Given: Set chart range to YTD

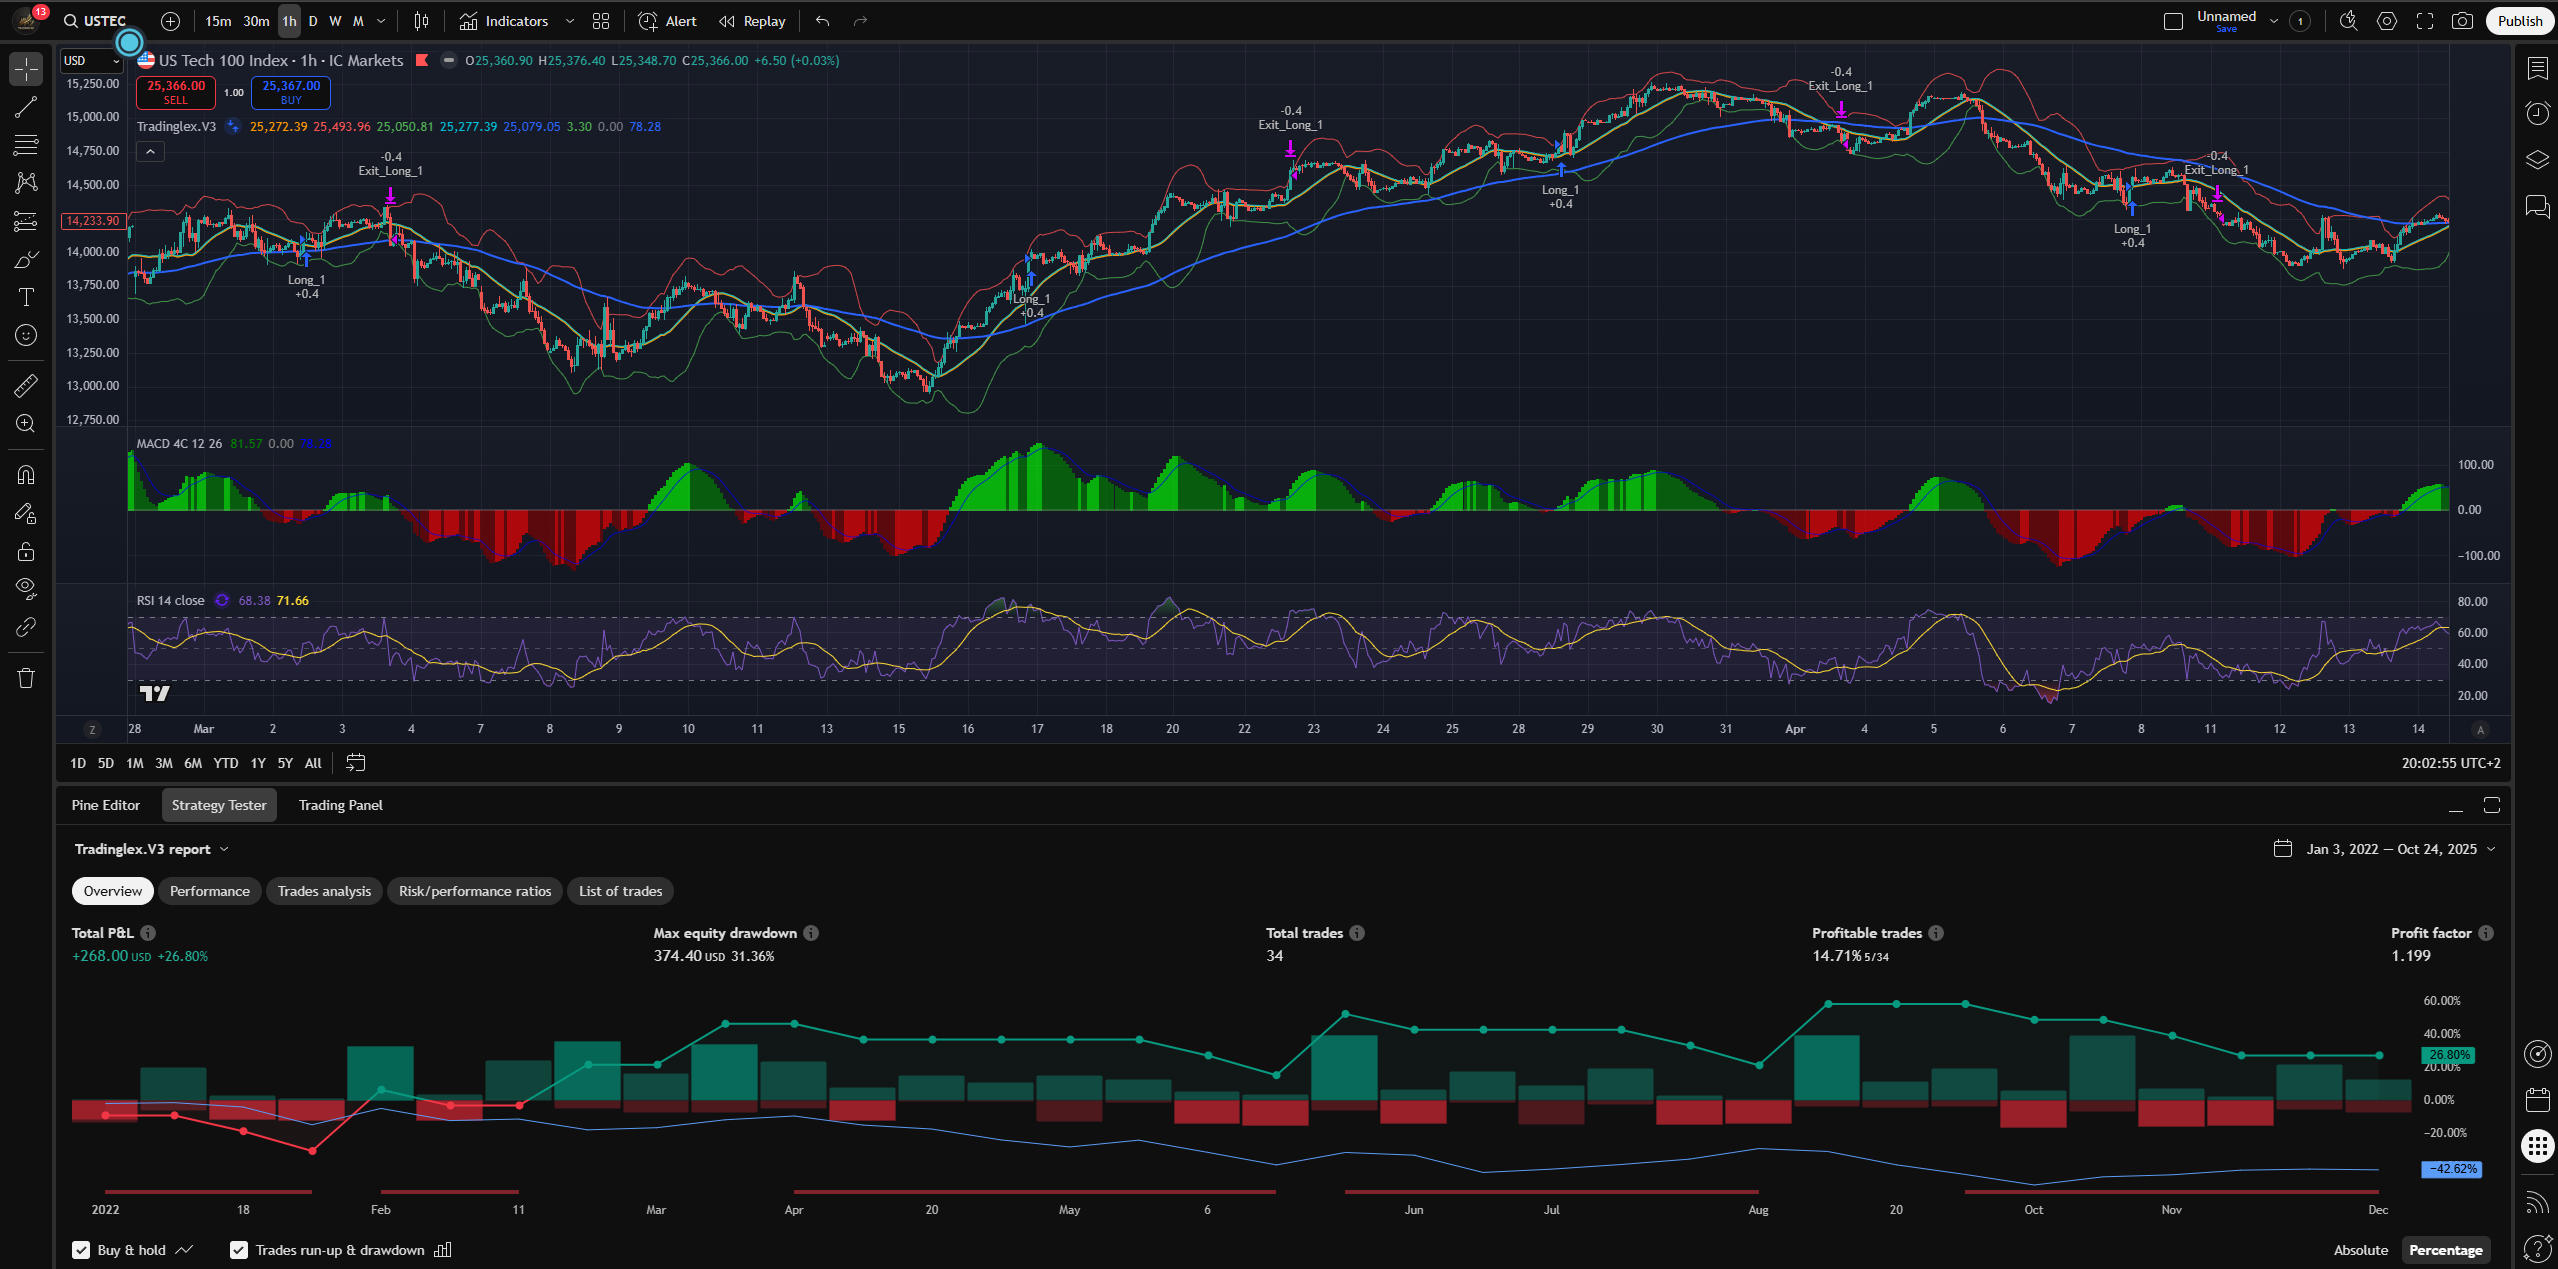Looking at the screenshot, I should point(226,763).
